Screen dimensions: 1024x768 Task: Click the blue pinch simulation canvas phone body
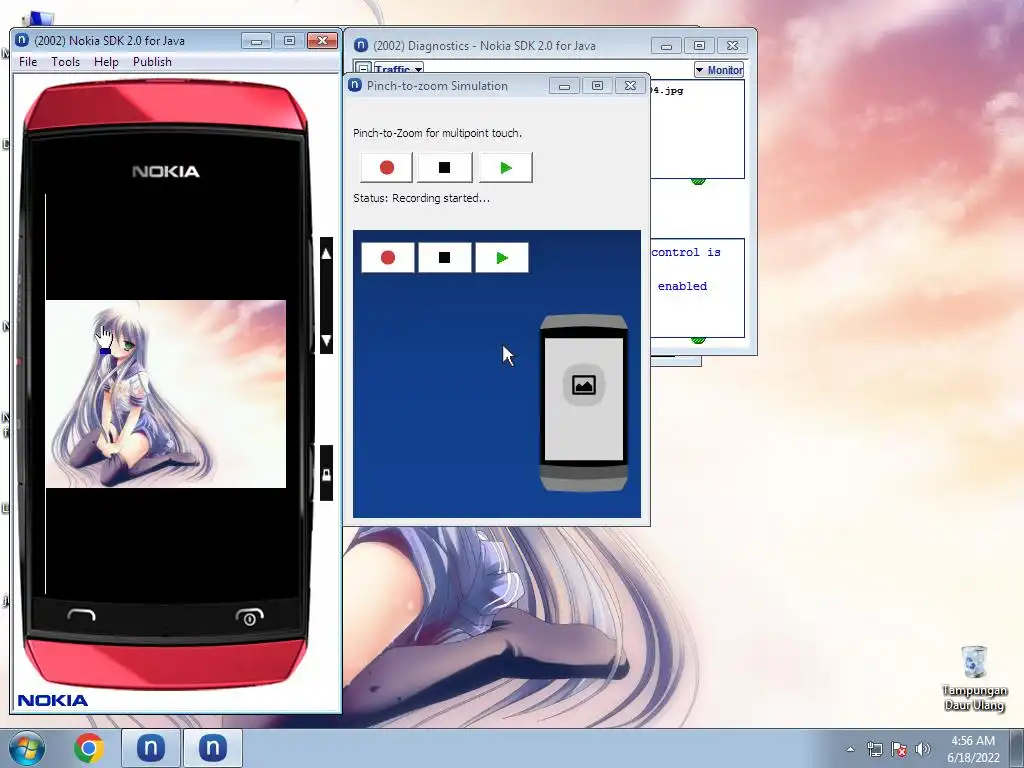pos(584,403)
